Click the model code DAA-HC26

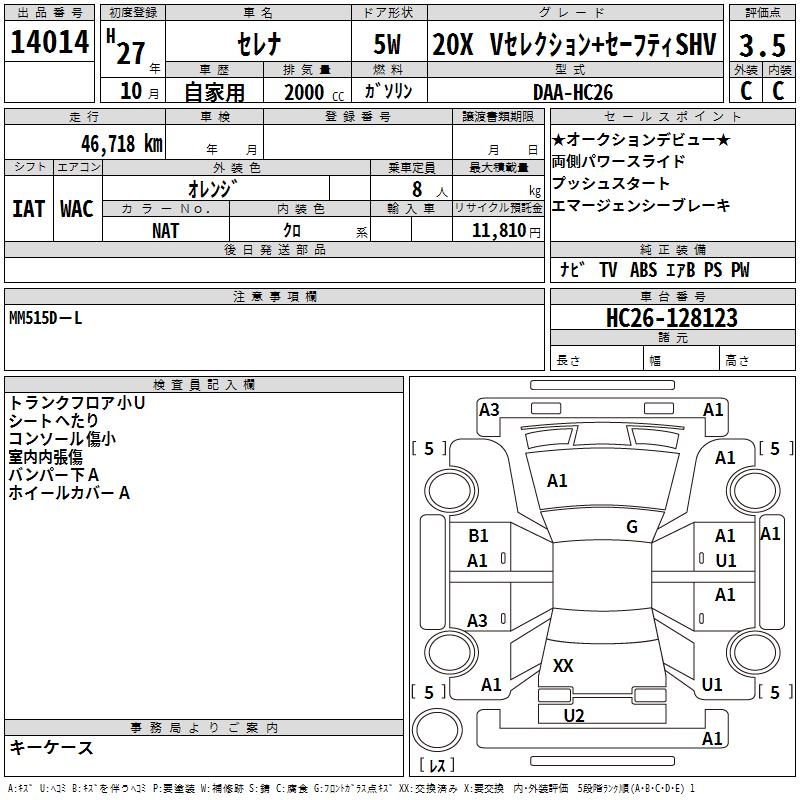(573, 92)
